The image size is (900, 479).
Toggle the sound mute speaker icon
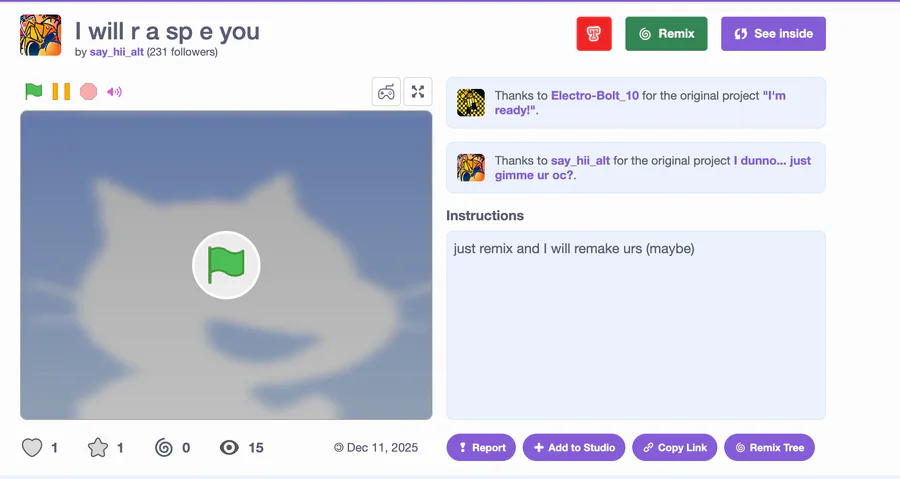coord(114,92)
